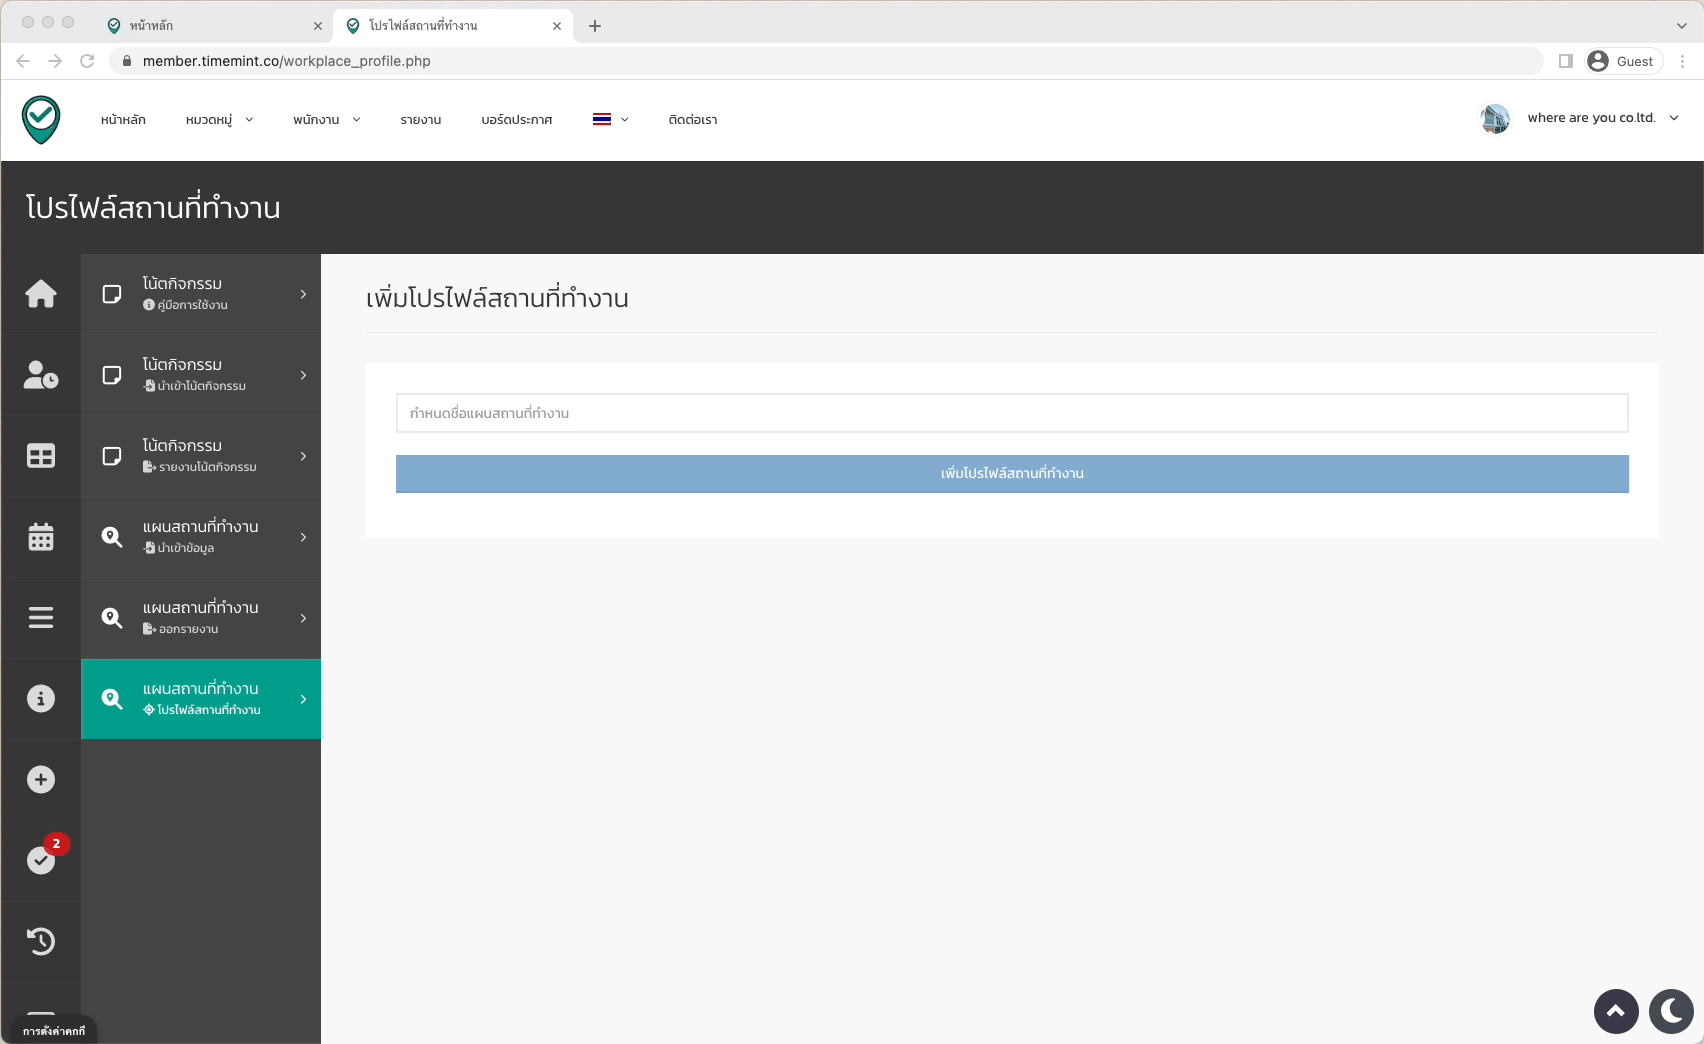
Task: Click the browser back arrow
Action: (x=23, y=61)
